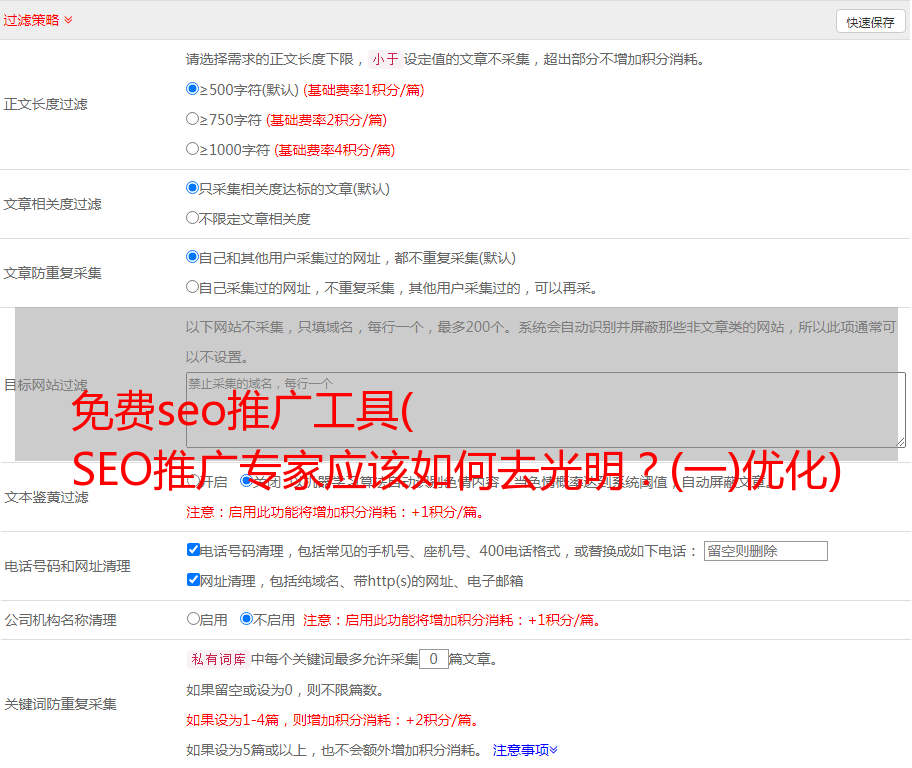Grab the textarea resize handle corner
Viewport: 912px width, 768px height.
pyautogui.click(x=900, y=442)
